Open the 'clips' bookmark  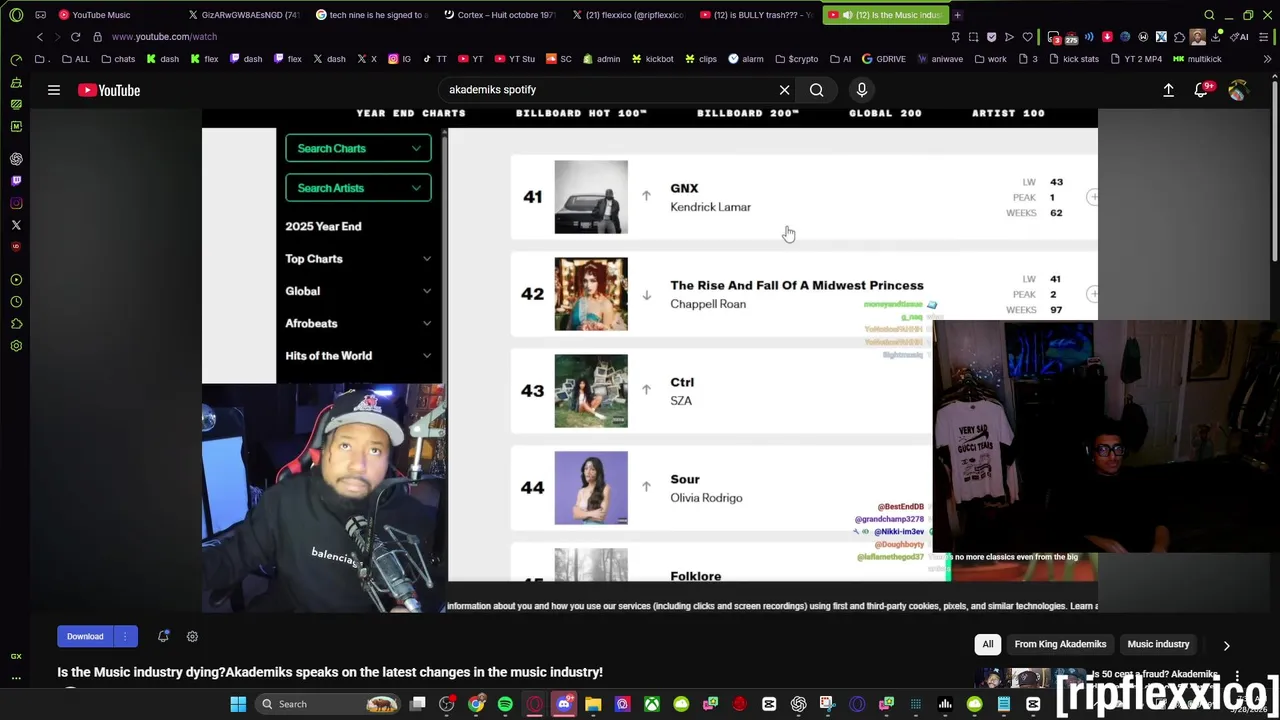coord(701,59)
